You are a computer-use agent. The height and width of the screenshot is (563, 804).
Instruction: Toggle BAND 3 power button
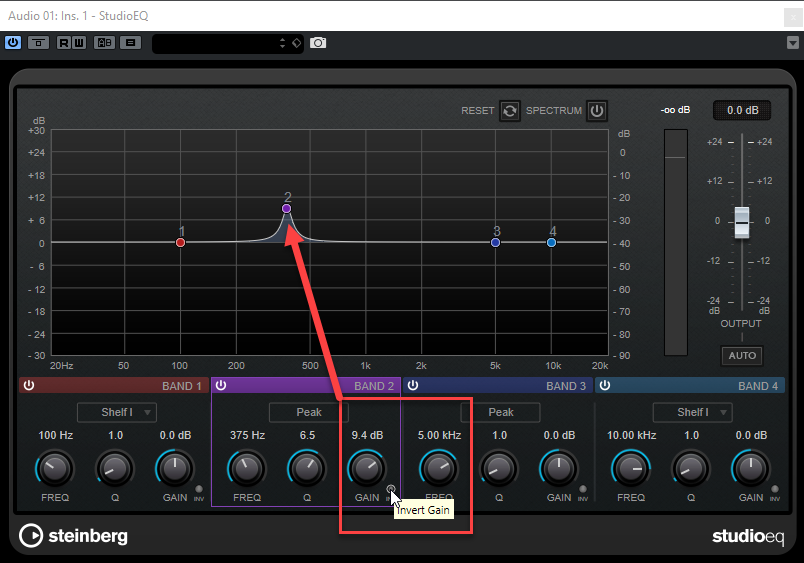click(413, 385)
